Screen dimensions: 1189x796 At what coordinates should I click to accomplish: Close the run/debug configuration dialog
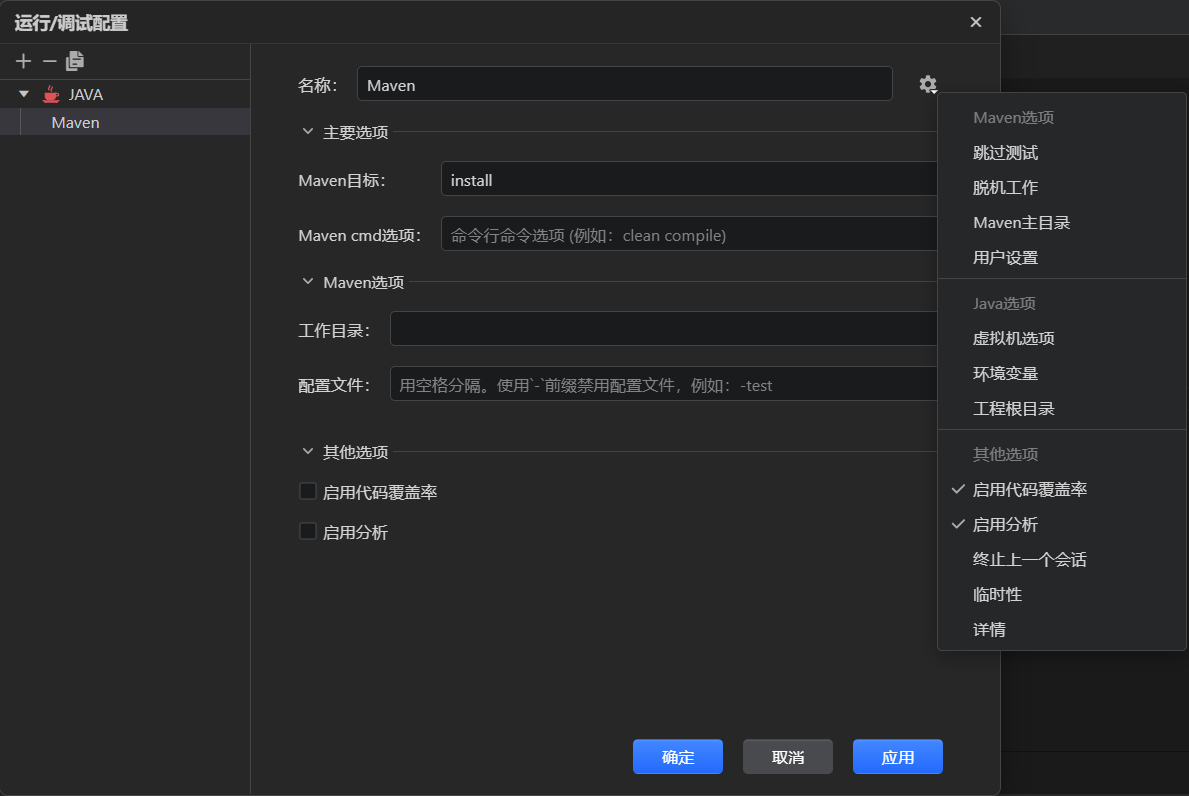[976, 22]
